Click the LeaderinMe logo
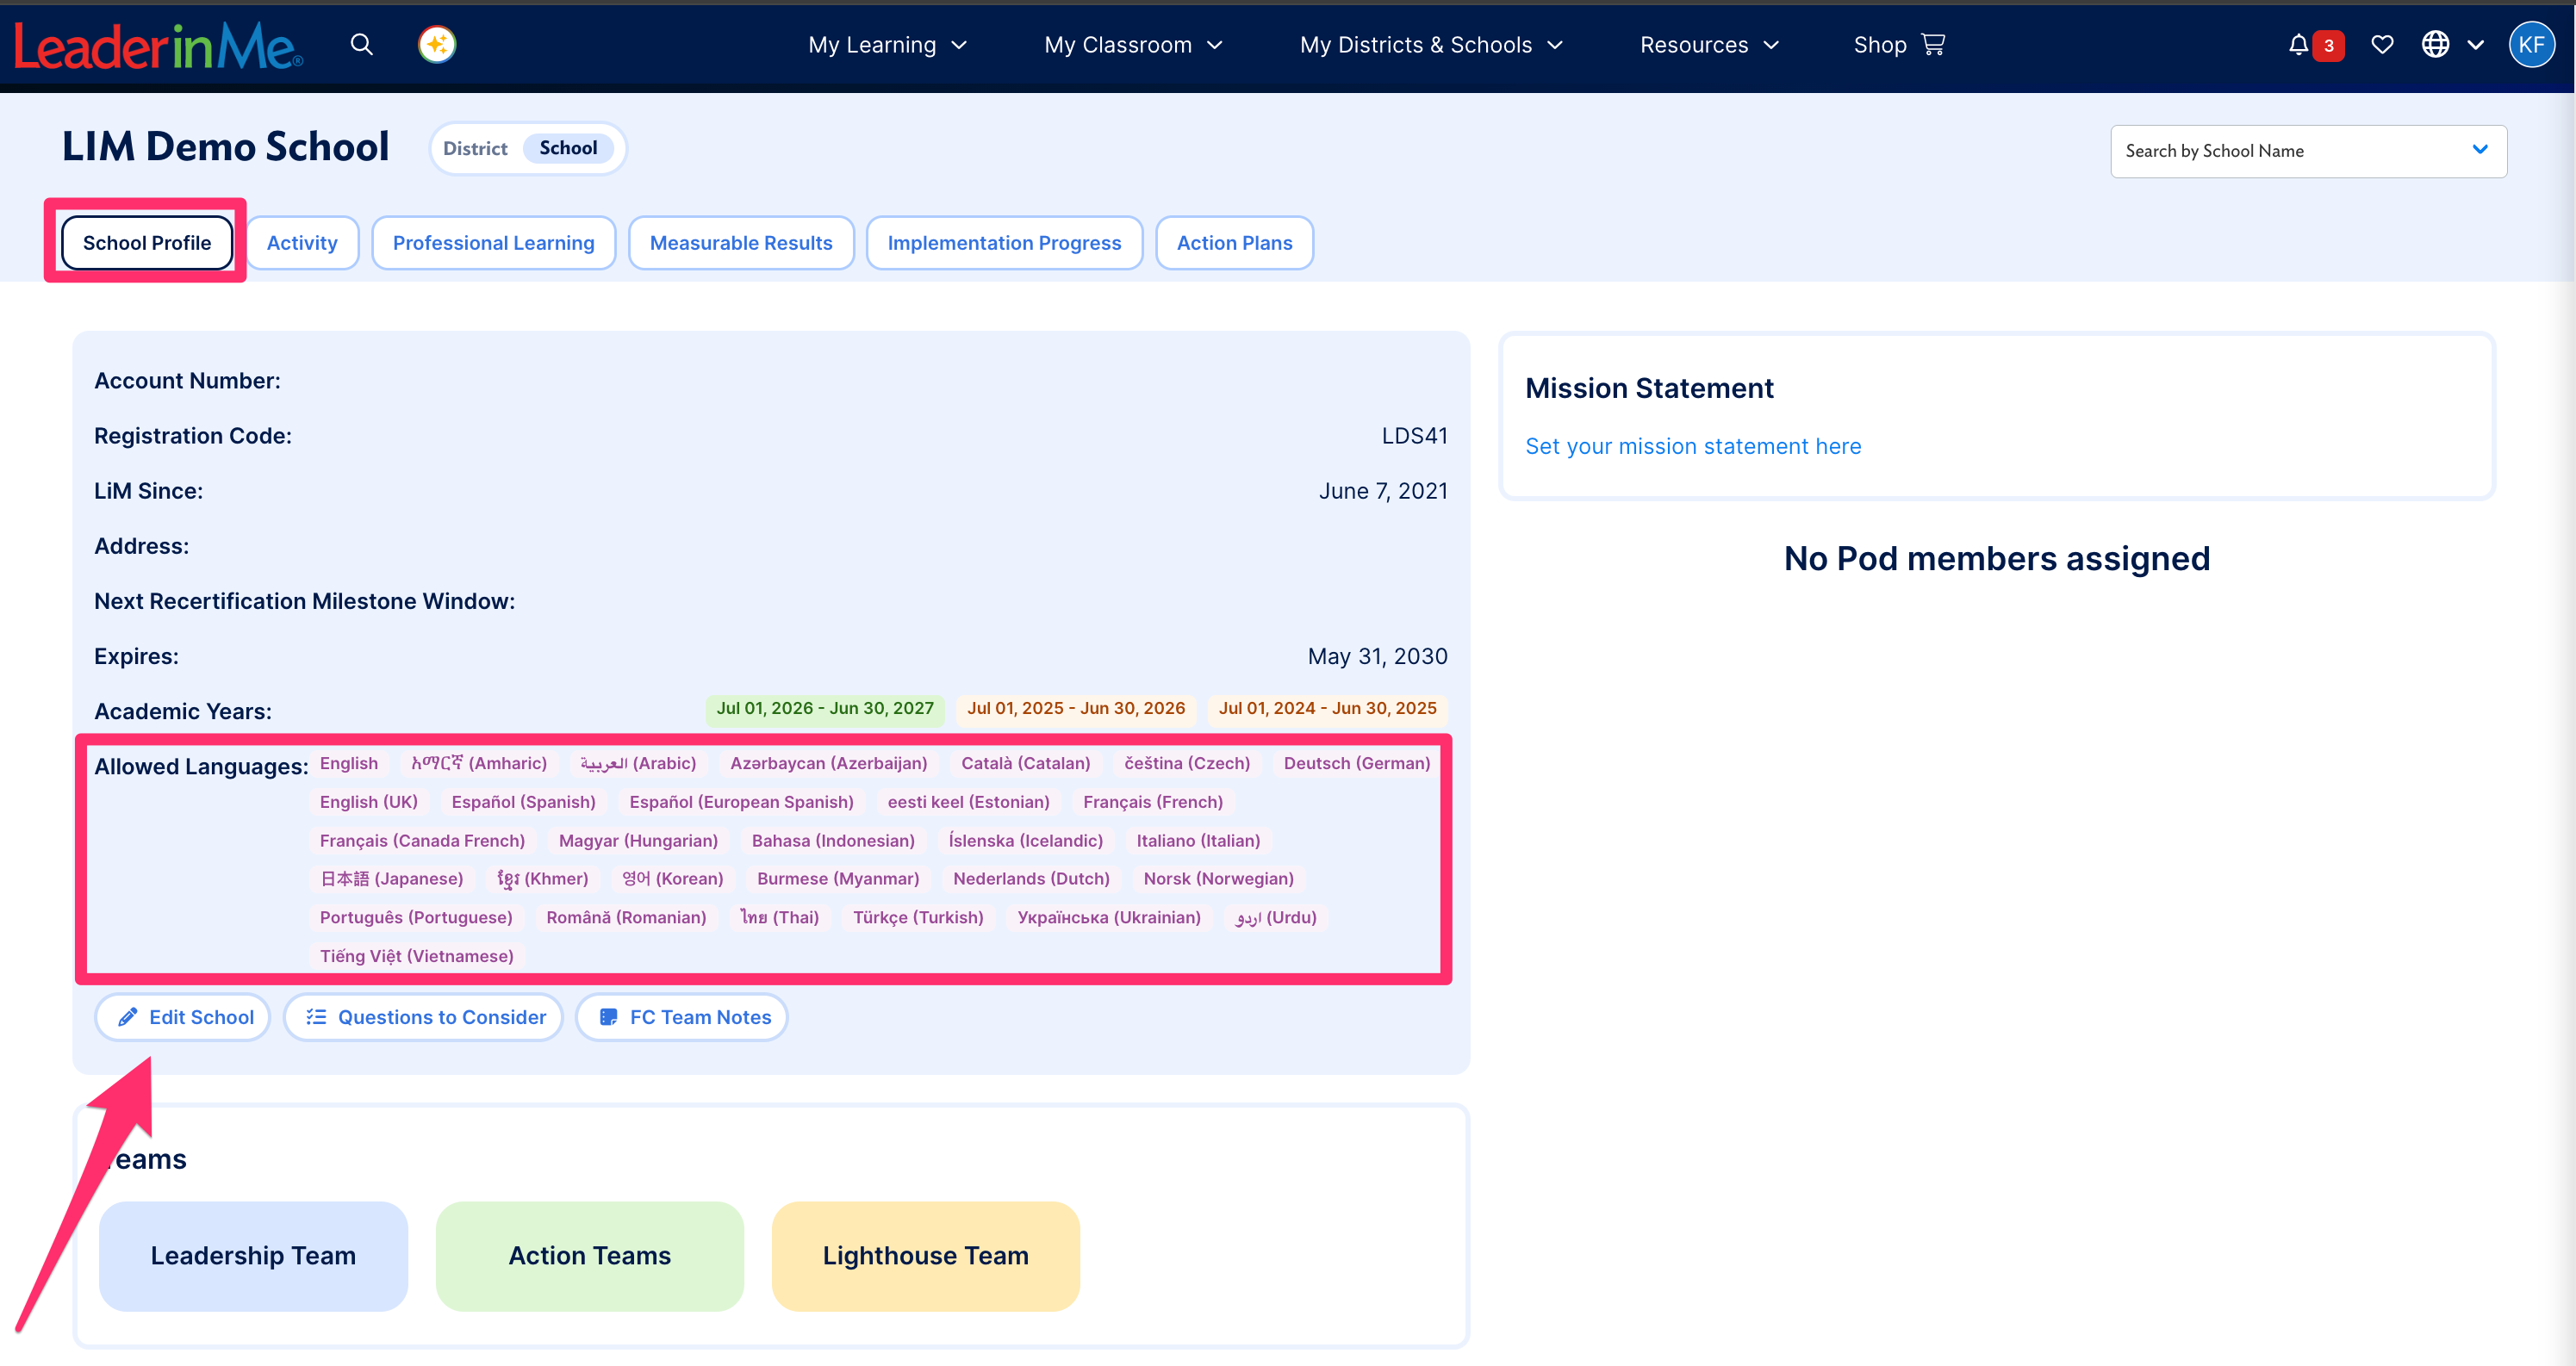The height and width of the screenshot is (1366, 2576). pos(158,46)
